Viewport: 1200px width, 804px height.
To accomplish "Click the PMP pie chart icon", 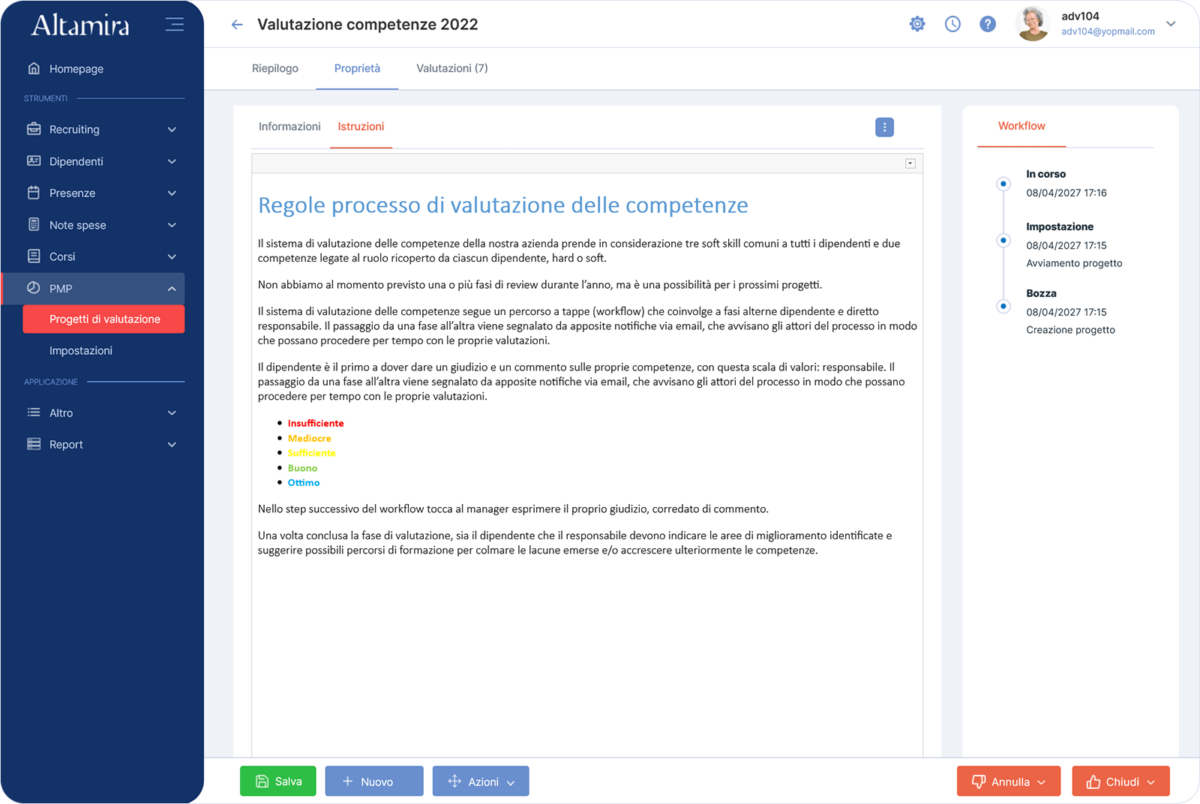I will [34, 288].
